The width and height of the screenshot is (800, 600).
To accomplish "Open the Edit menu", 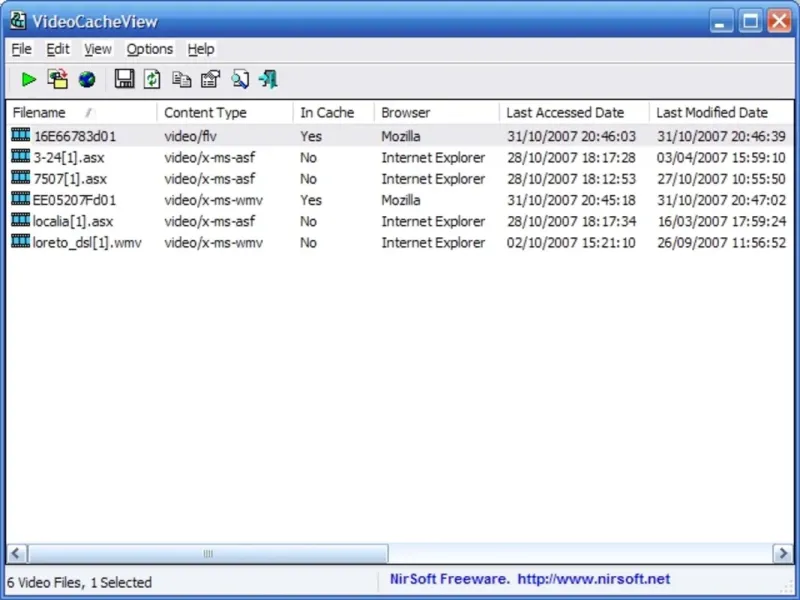I will click(x=58, y=49).
